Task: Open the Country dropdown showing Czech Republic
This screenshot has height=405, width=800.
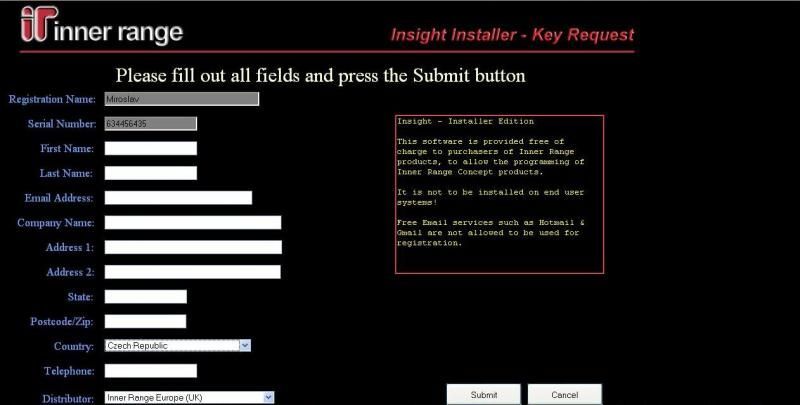Action: [177, 346]
